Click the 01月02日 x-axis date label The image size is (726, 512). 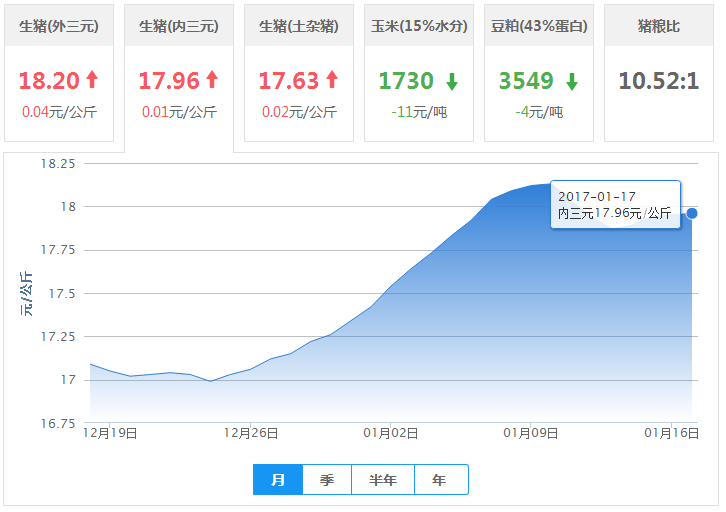[390, 434]
